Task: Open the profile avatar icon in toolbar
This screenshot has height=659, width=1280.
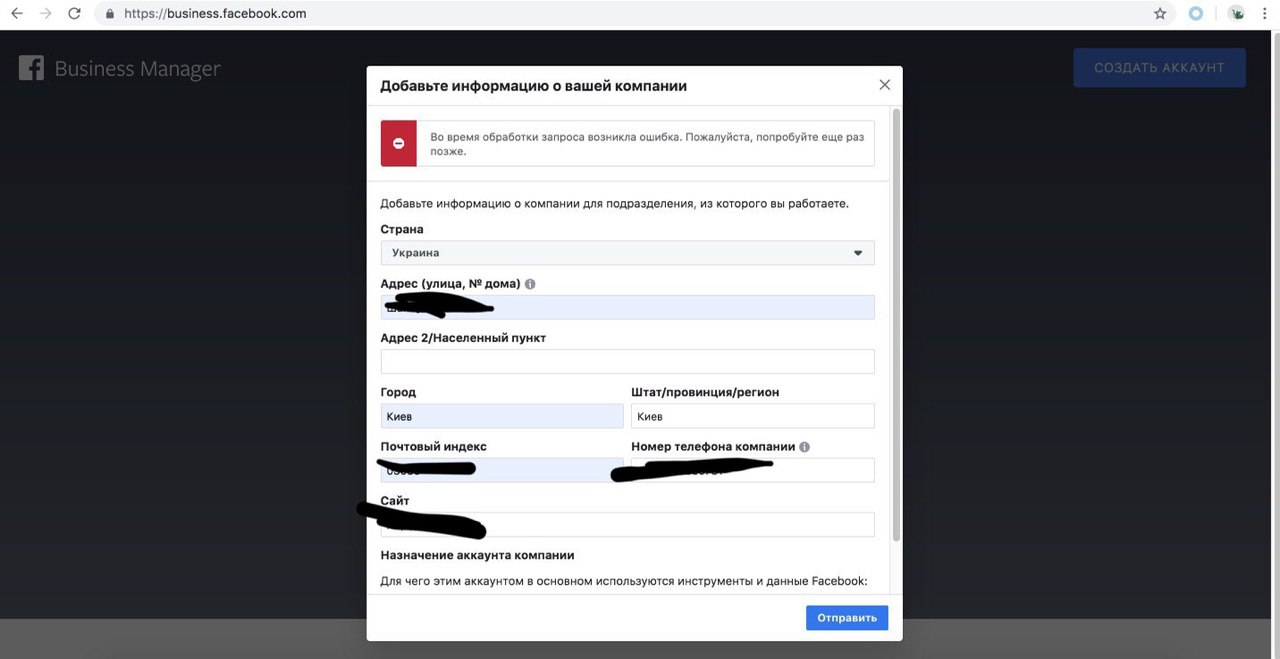Action: coord(1237,14)
